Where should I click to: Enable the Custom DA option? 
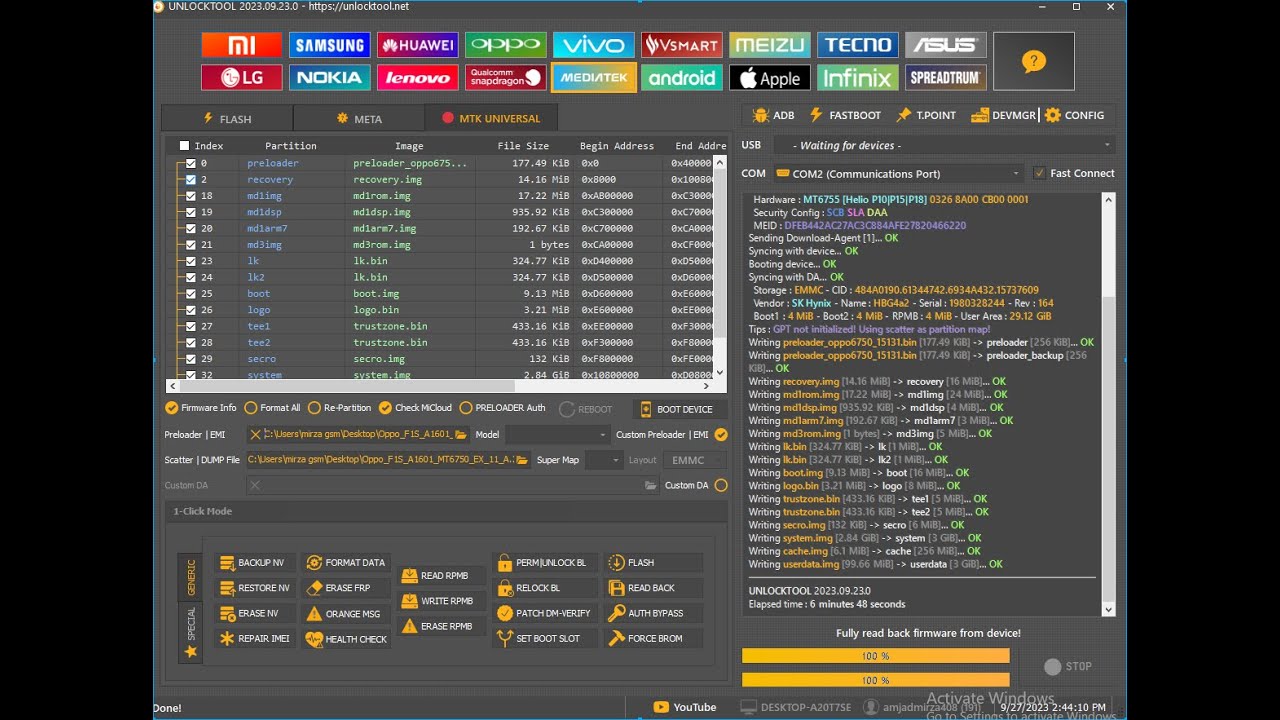click(721, 486)
